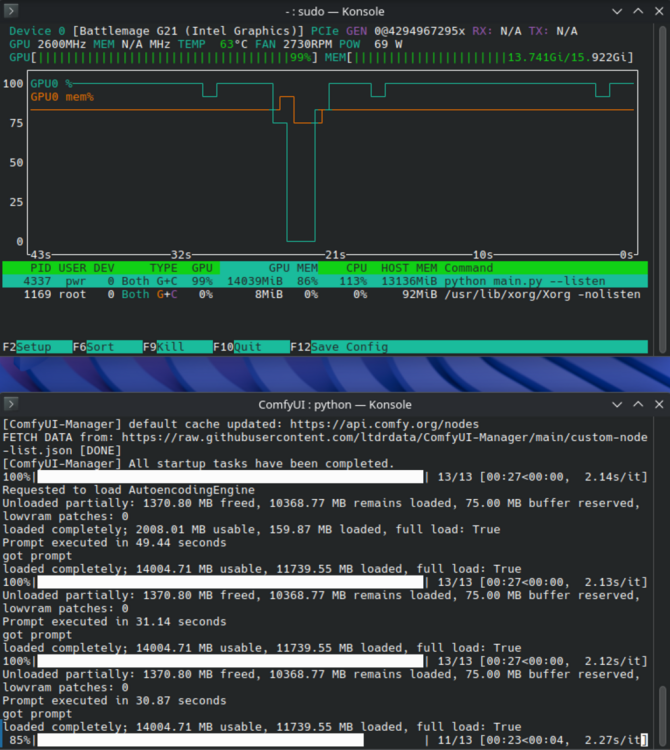Close the sudo Konsole window
Image resolution: width=670 pixels, height=750 pixels.
click(x=659, y=11)
